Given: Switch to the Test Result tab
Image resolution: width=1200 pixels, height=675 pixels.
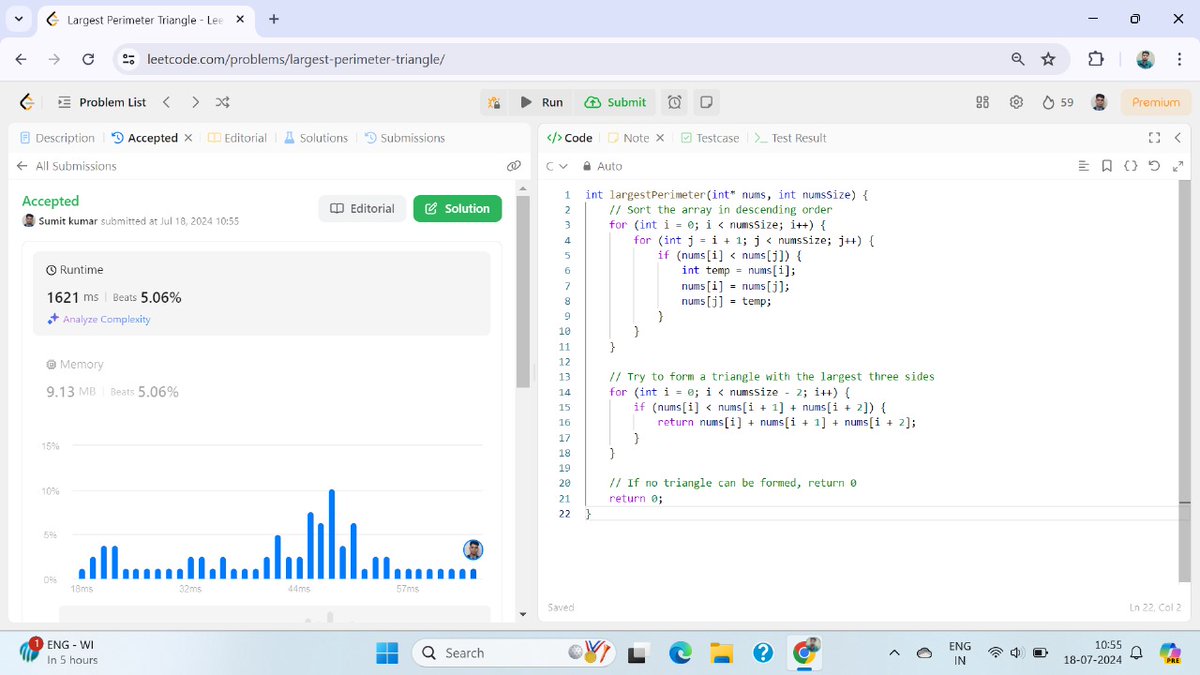Looking at the screenshot, I should 790,138.
